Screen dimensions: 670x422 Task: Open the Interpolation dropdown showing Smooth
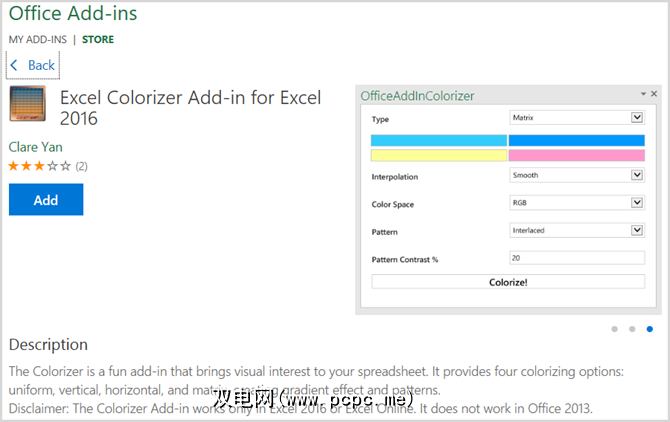577,175
